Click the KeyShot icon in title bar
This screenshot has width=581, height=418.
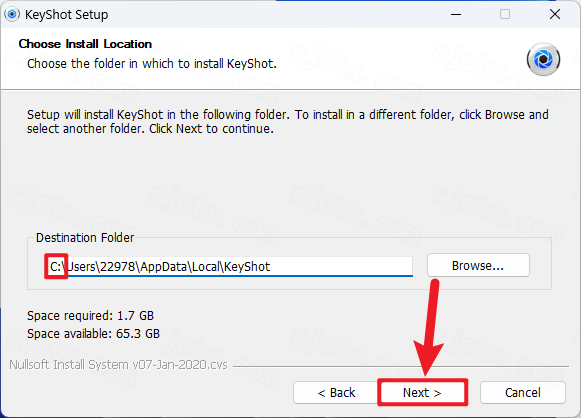(12, 14)
